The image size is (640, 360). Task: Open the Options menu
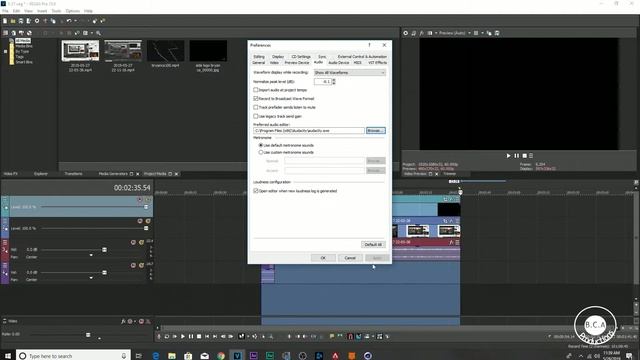point(73,11)
